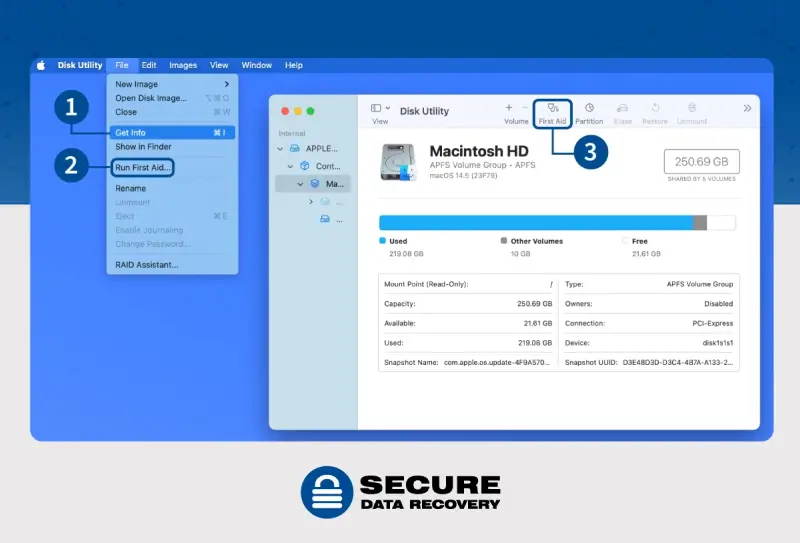Minimize the Disk Utility window
This screenshot has height=543, width=800.
(298, 111)
